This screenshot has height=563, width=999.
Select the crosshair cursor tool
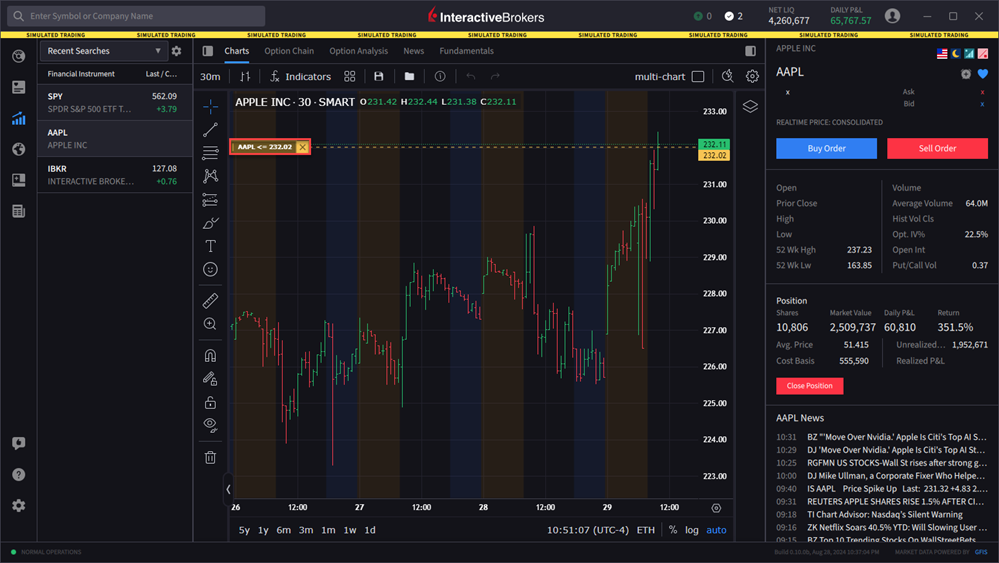[x=210, y=106]
